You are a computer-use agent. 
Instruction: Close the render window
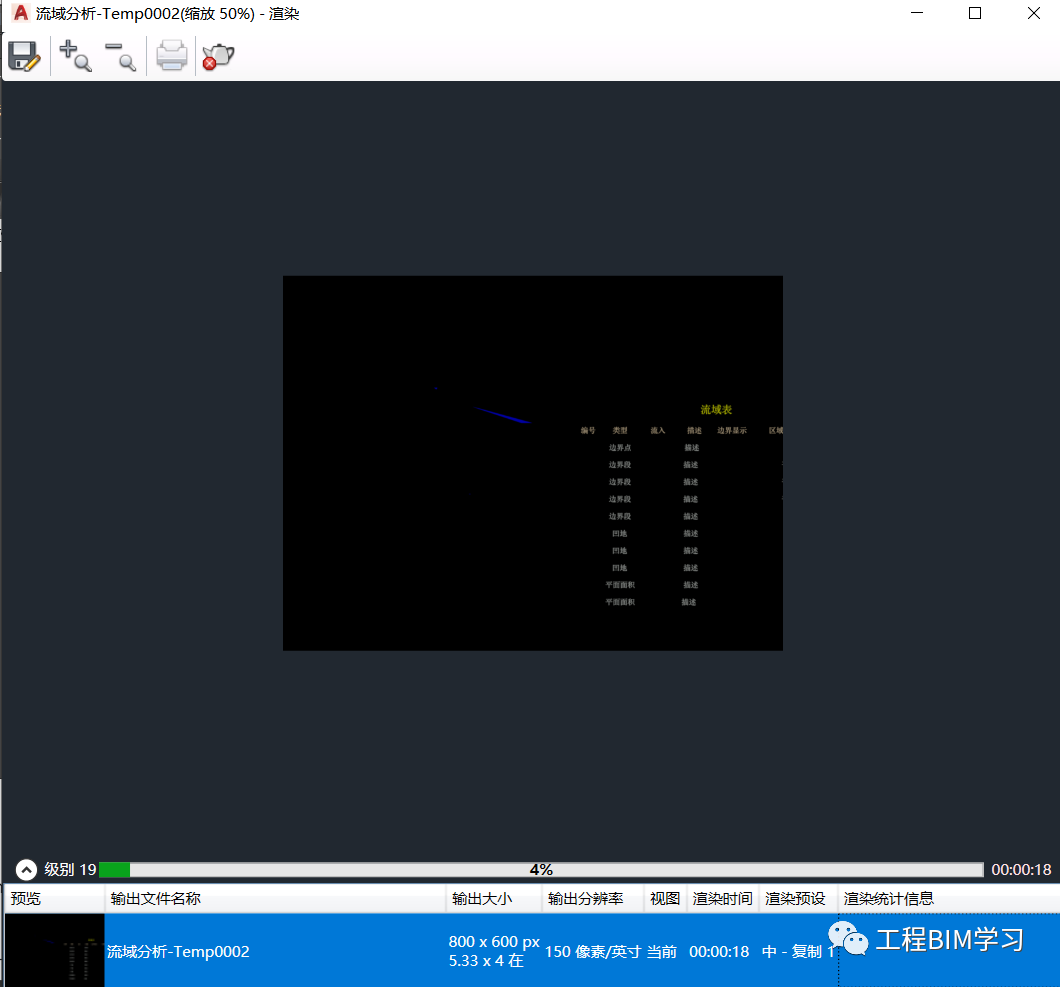pyautogui.click(x=1034, y=14)
